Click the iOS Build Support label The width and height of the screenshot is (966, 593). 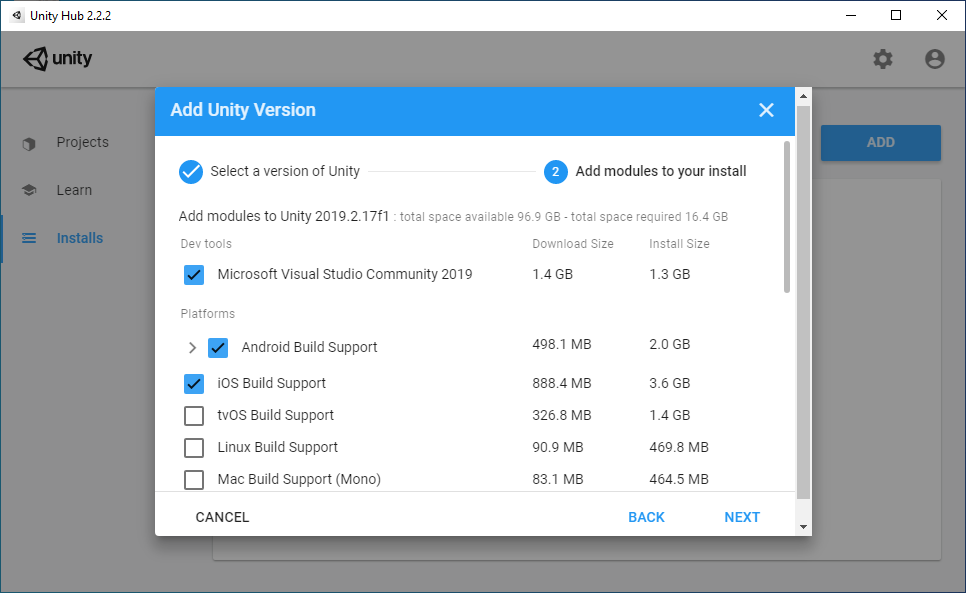tap(272, 383)
